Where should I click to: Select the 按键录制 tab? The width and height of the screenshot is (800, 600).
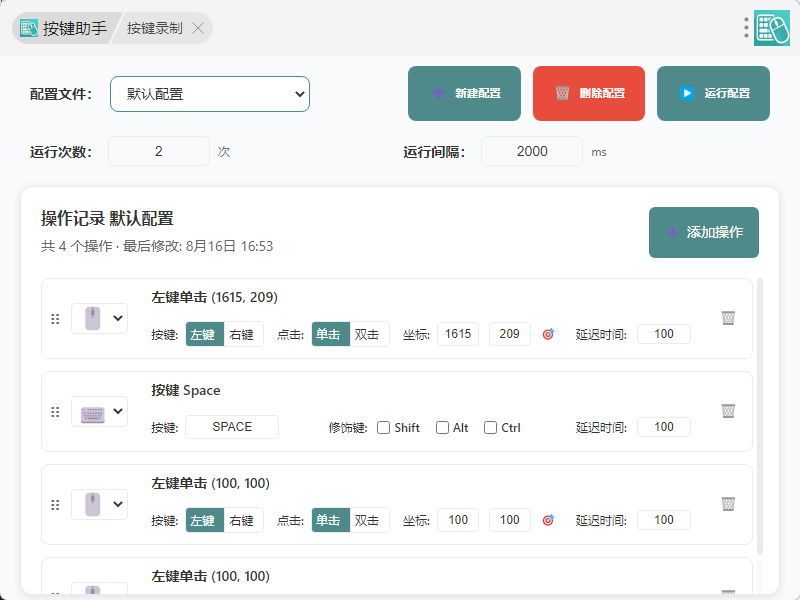pos(155,28)
